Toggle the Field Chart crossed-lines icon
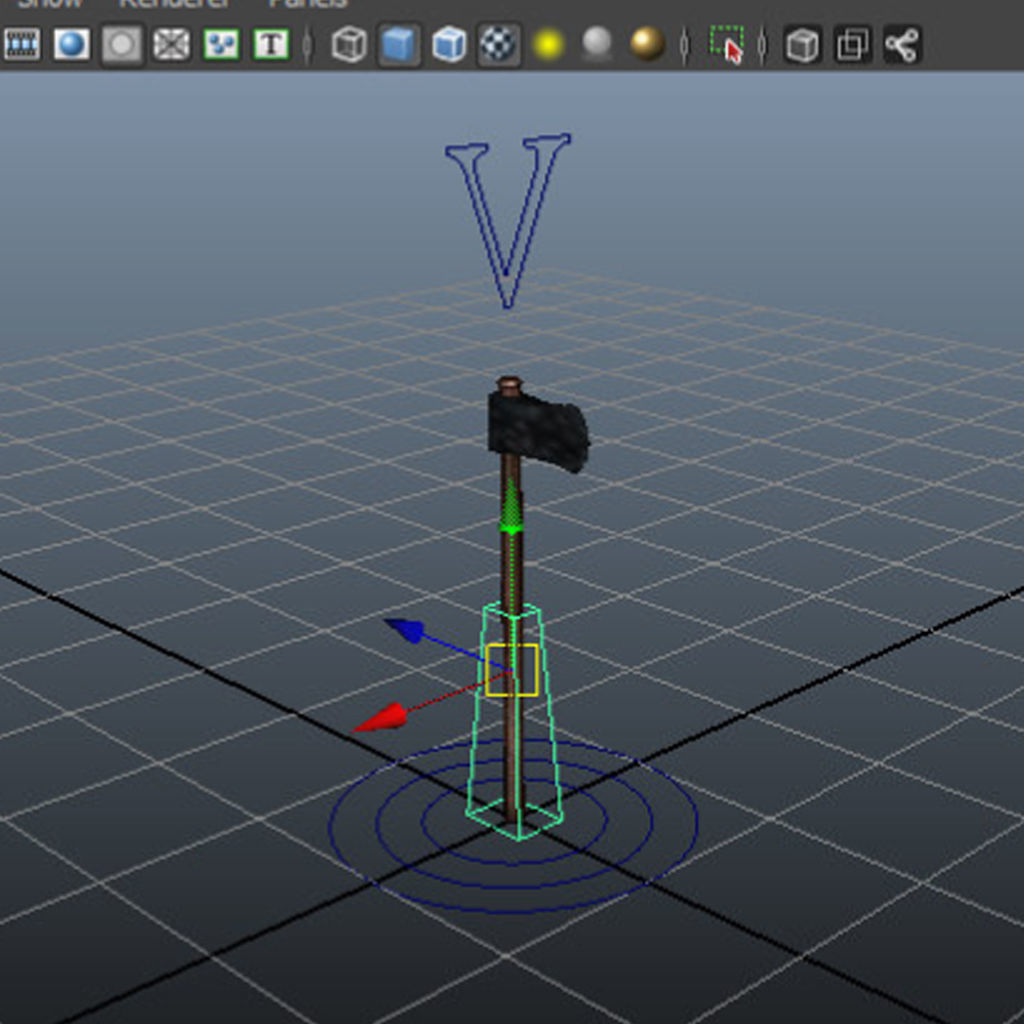1024x1024 pixels. (171, 45)
